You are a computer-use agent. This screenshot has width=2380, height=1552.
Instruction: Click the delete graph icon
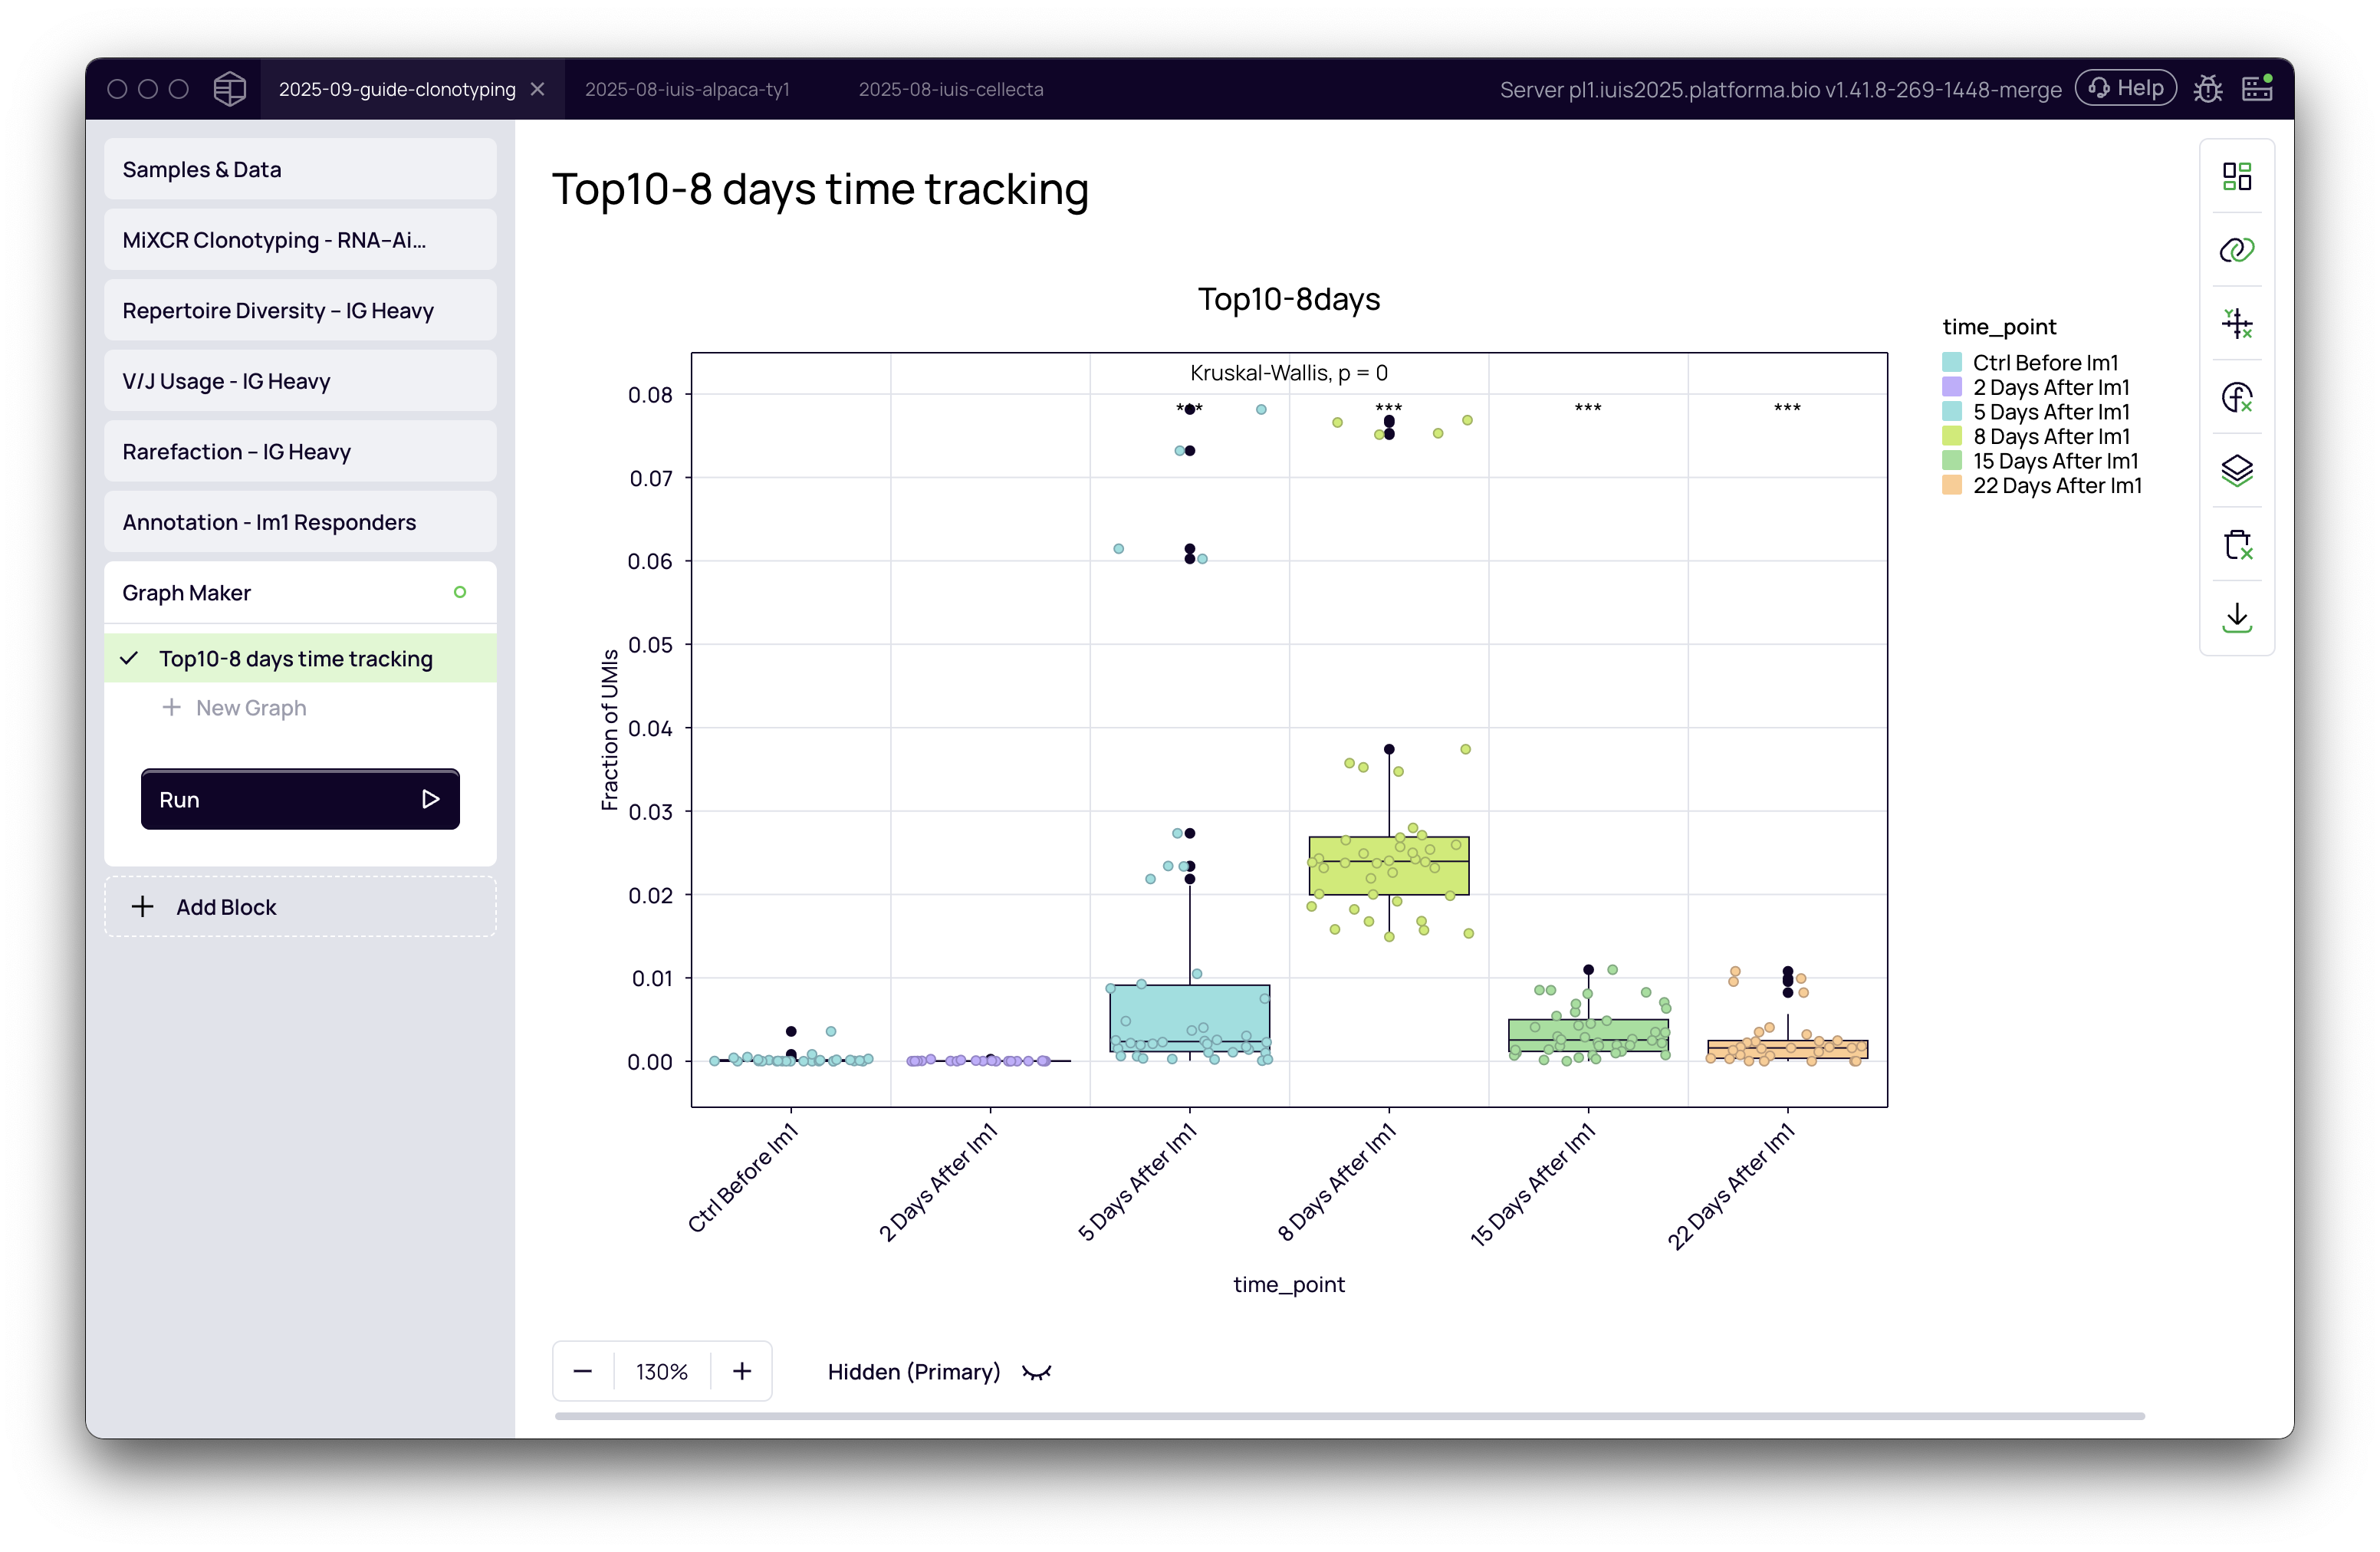(x=2236, y=544)
